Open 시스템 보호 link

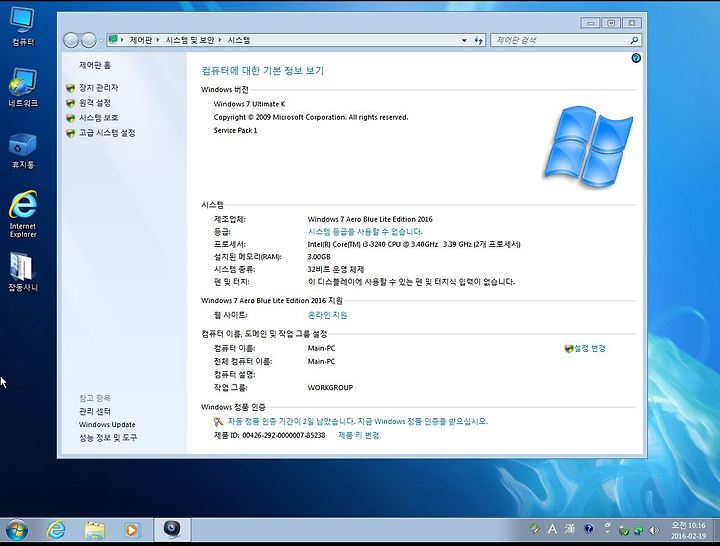[x=98, y=118]
